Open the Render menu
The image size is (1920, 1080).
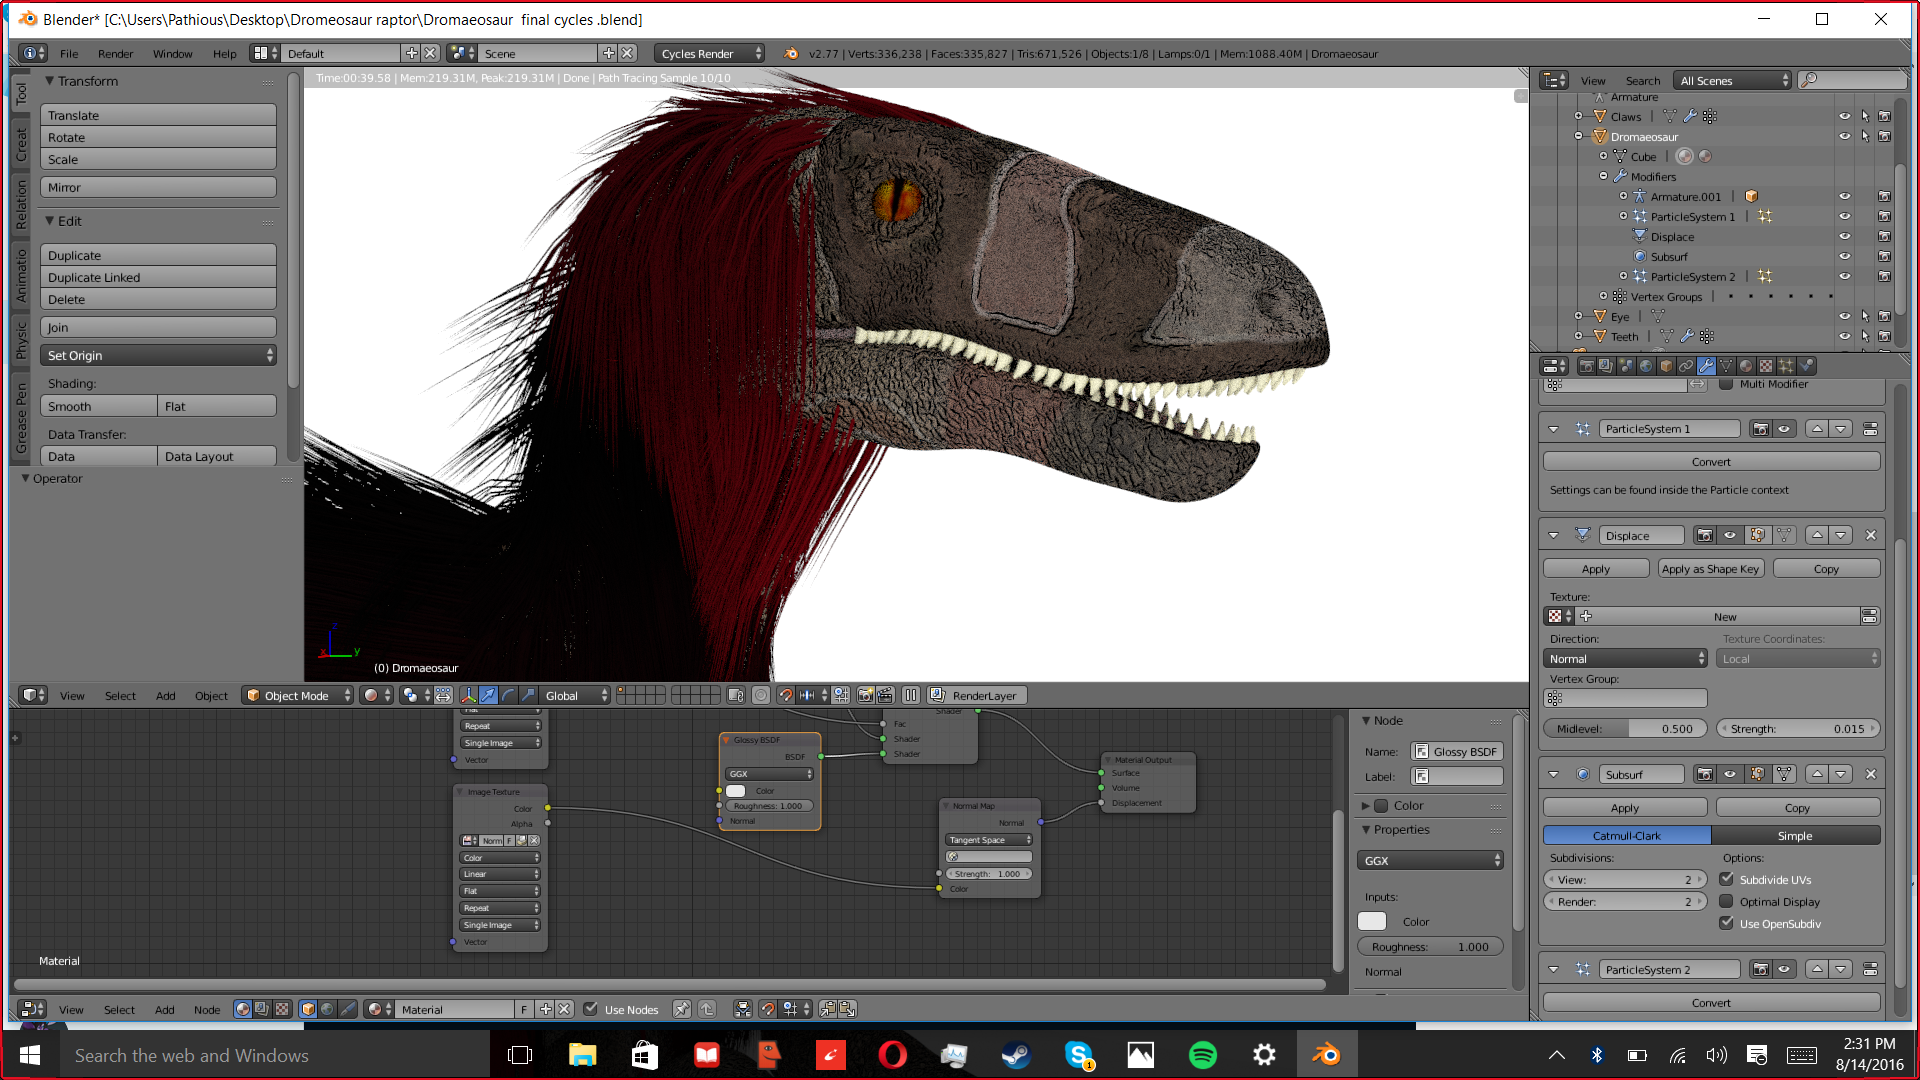115,54
